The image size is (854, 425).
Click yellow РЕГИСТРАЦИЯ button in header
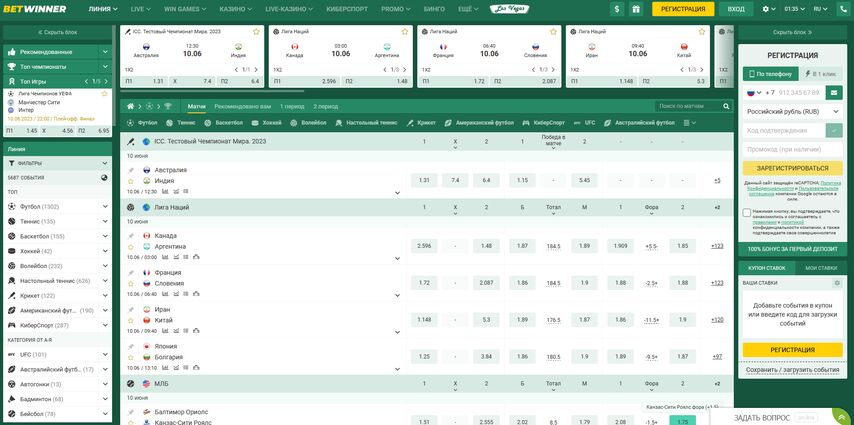[682, 9]
